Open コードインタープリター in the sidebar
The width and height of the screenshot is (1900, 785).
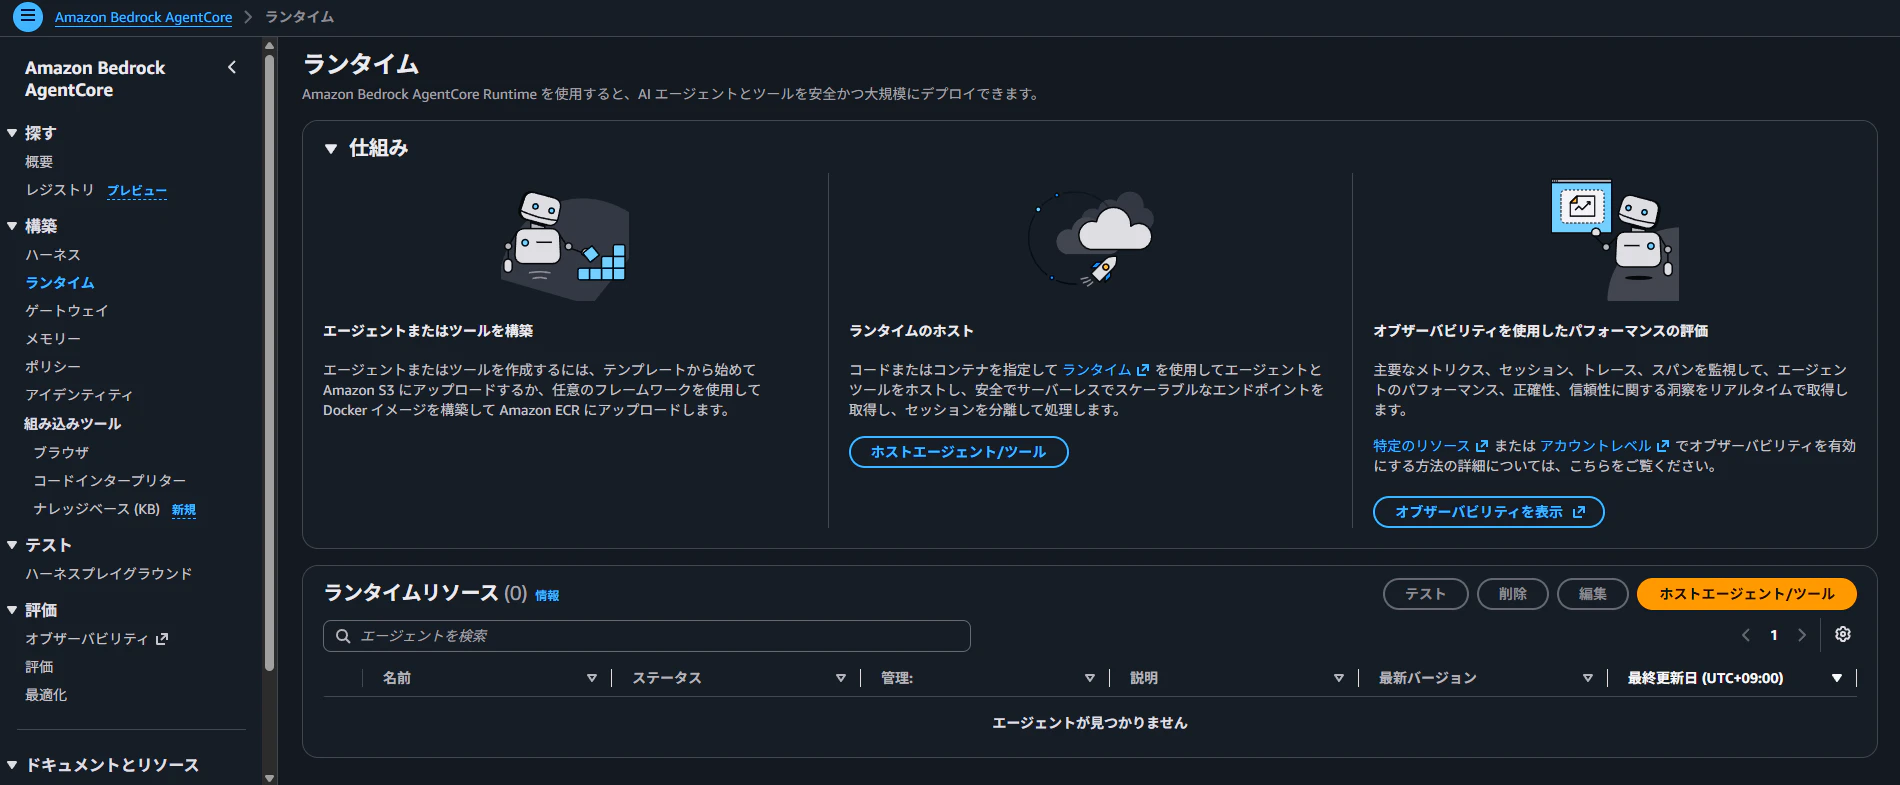[110, 481]
